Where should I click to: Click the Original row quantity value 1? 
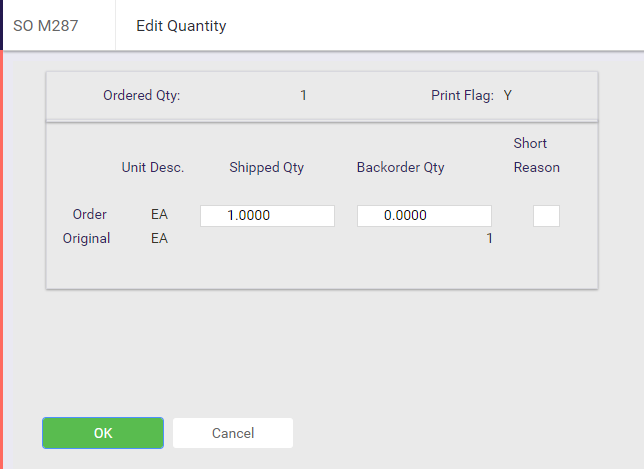(489, 239)
